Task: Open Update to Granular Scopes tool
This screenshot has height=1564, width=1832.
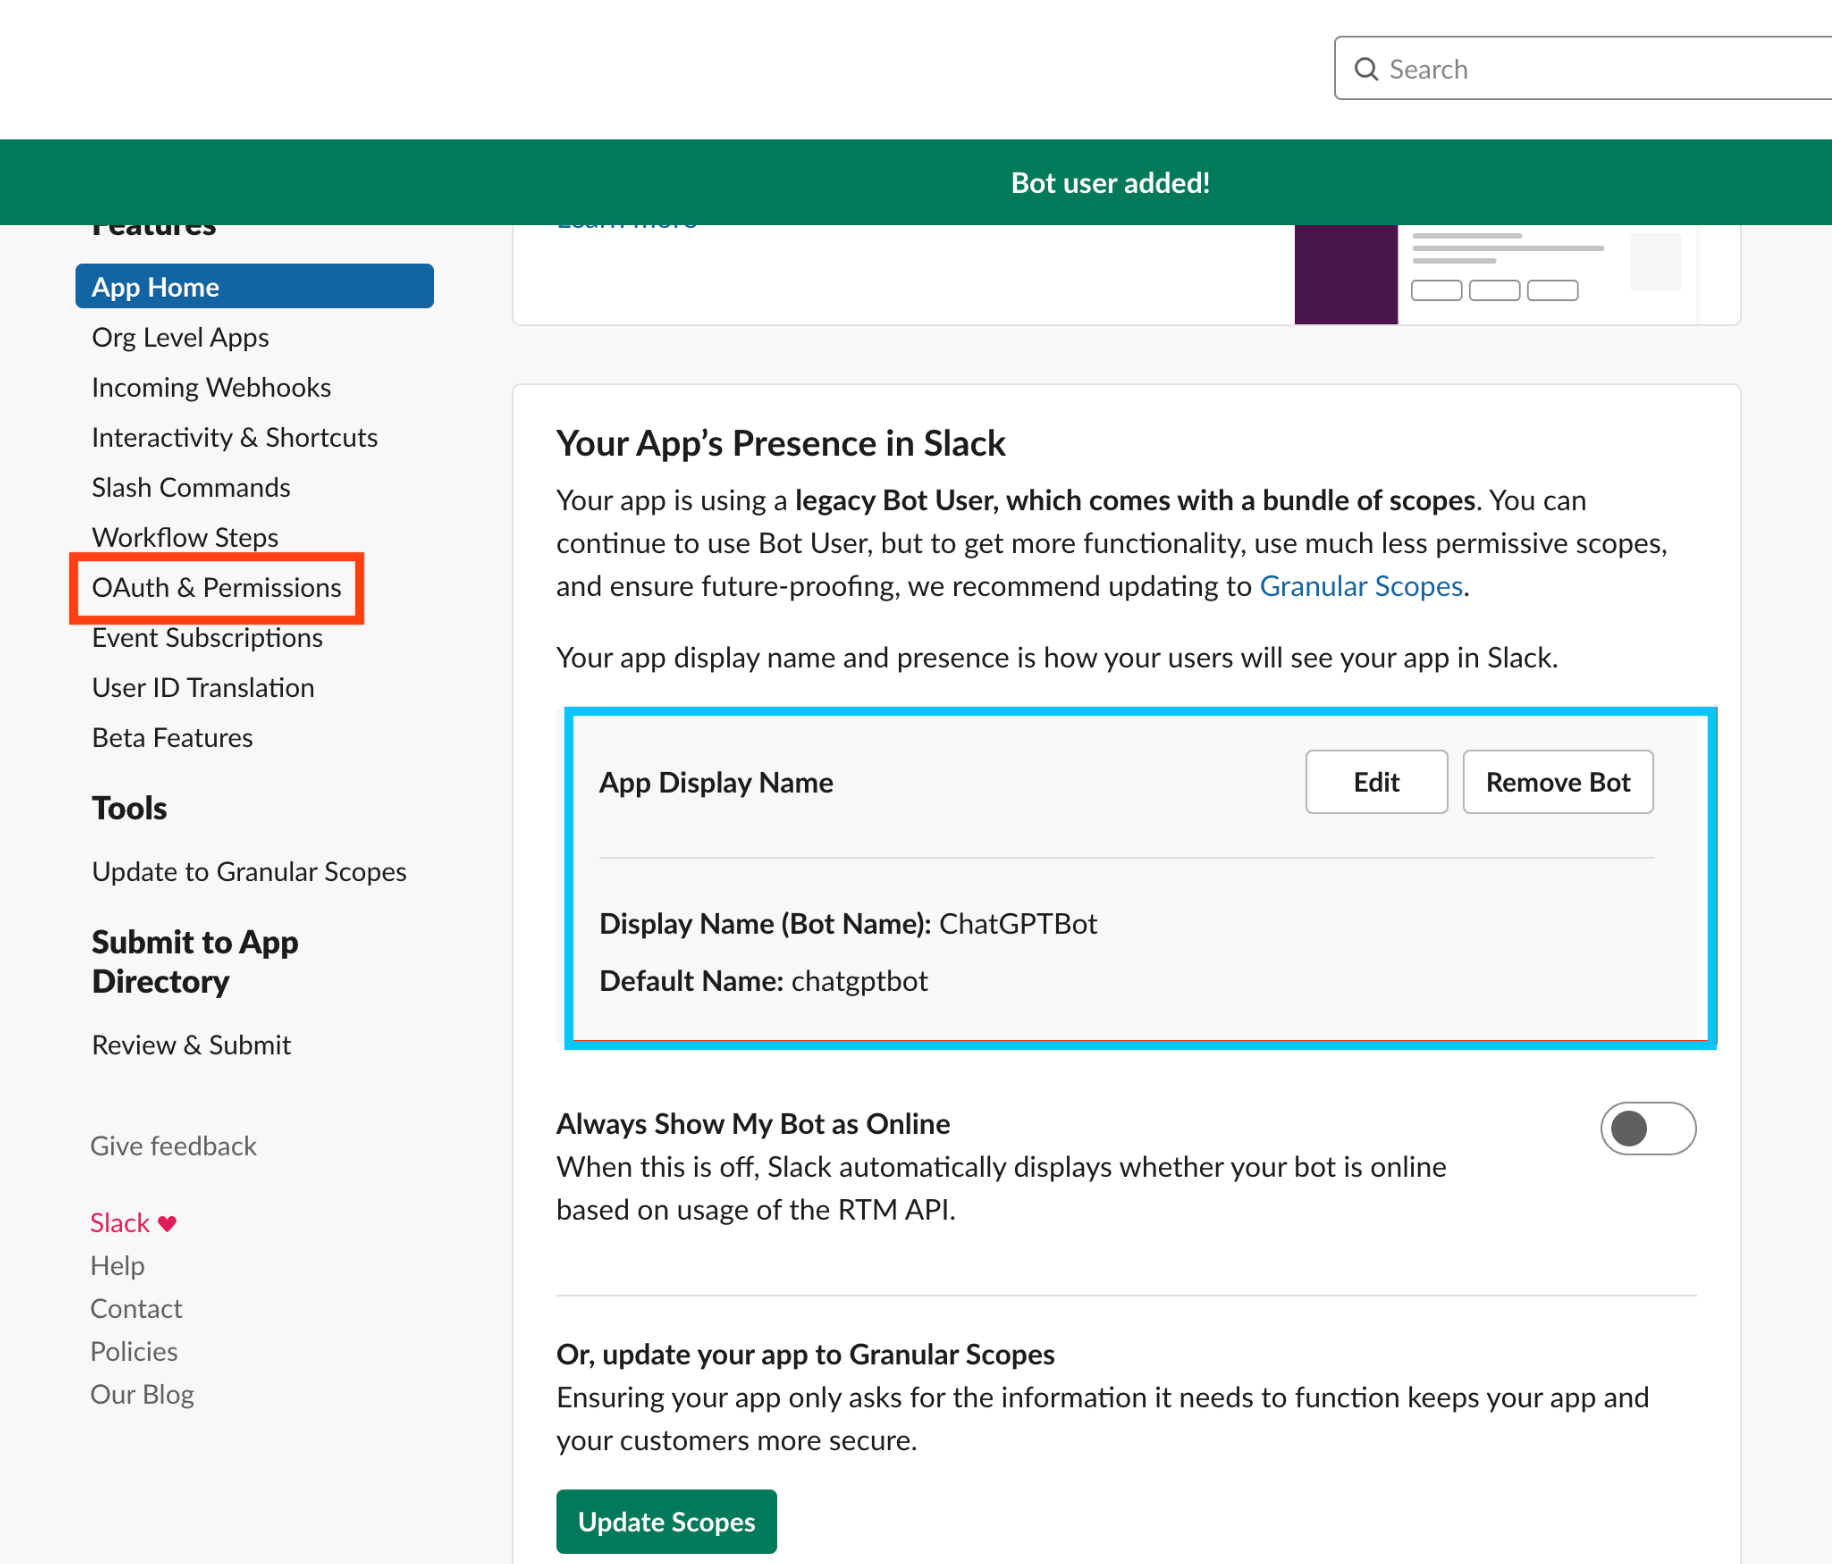Action: (249, 871)
